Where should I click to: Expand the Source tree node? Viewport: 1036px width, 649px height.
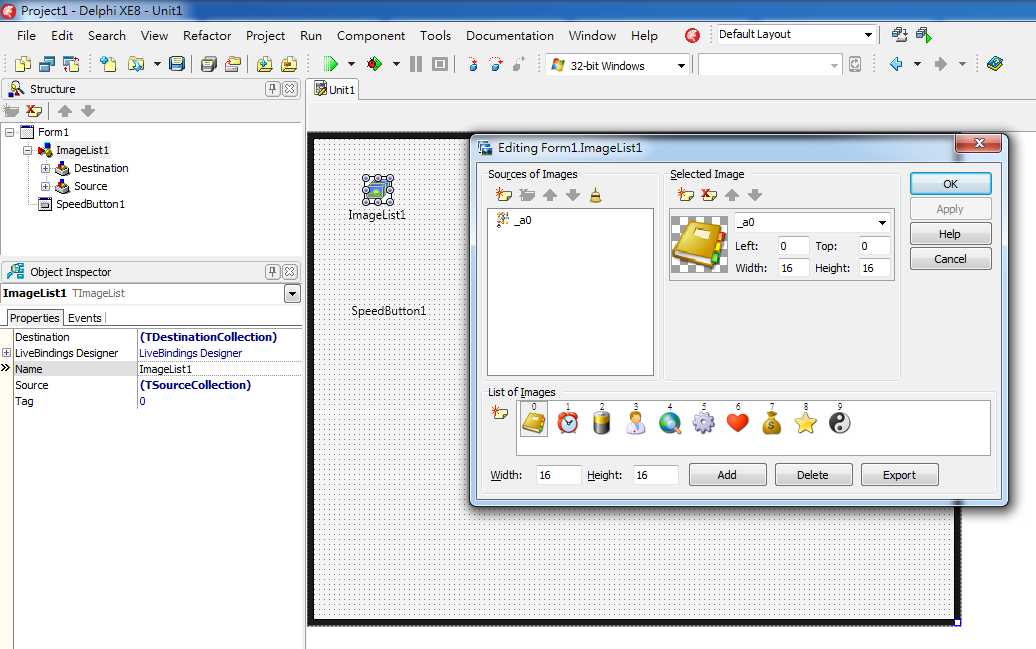coord(46,186)
